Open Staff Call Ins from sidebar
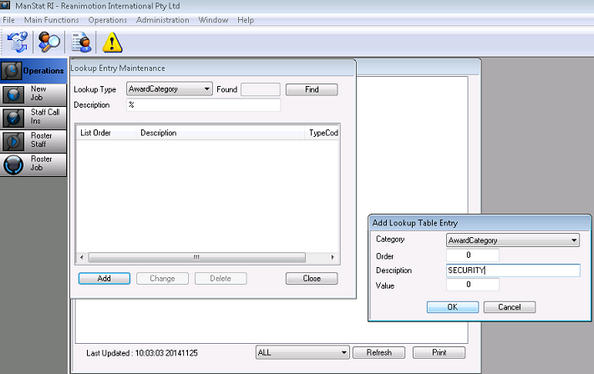Viewport: 594px width, 374px height. tap(33, 117)
